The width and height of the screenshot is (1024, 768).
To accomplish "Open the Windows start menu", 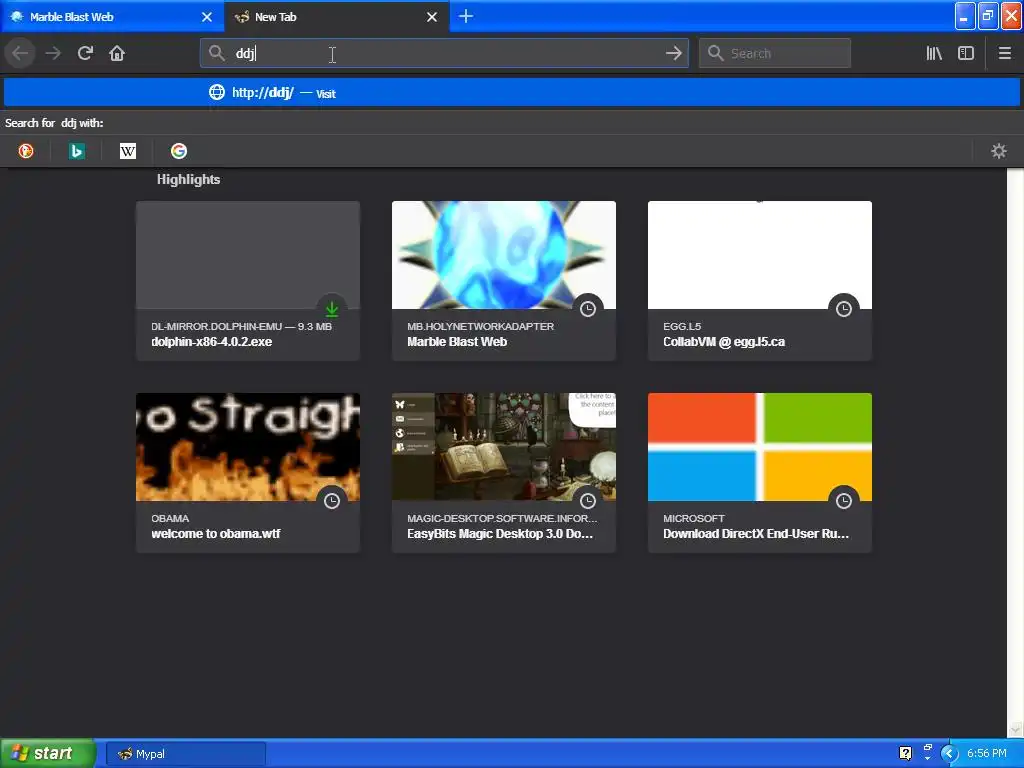I will (x=47, y=753).
